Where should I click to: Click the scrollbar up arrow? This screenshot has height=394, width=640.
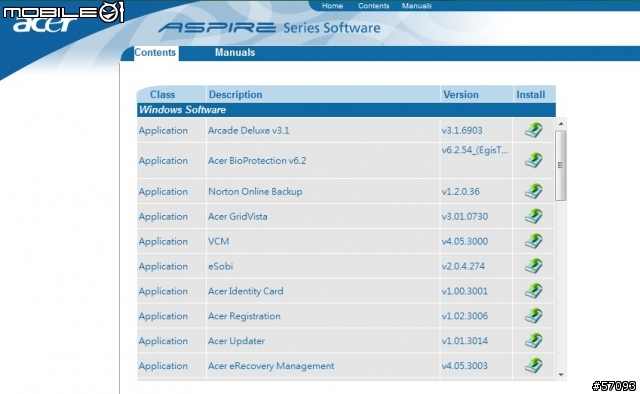561,123
